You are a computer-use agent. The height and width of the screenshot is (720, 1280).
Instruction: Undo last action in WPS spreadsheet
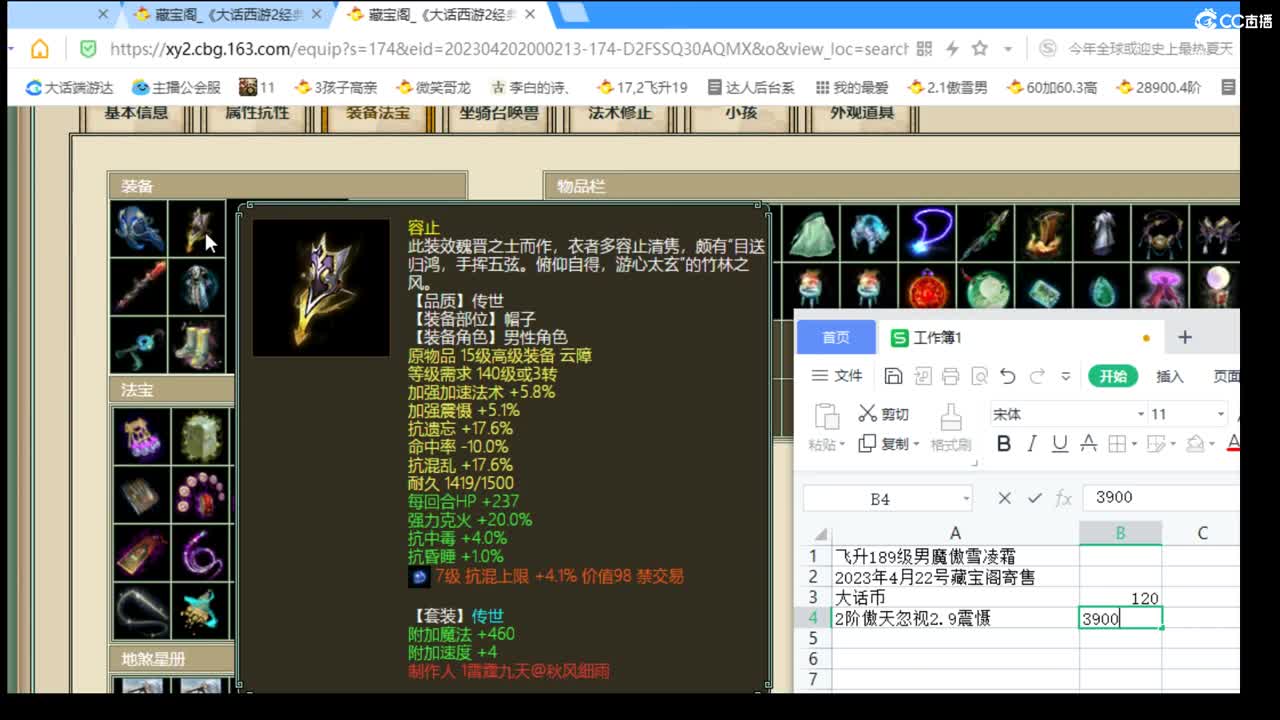[x=1008, y=376]
